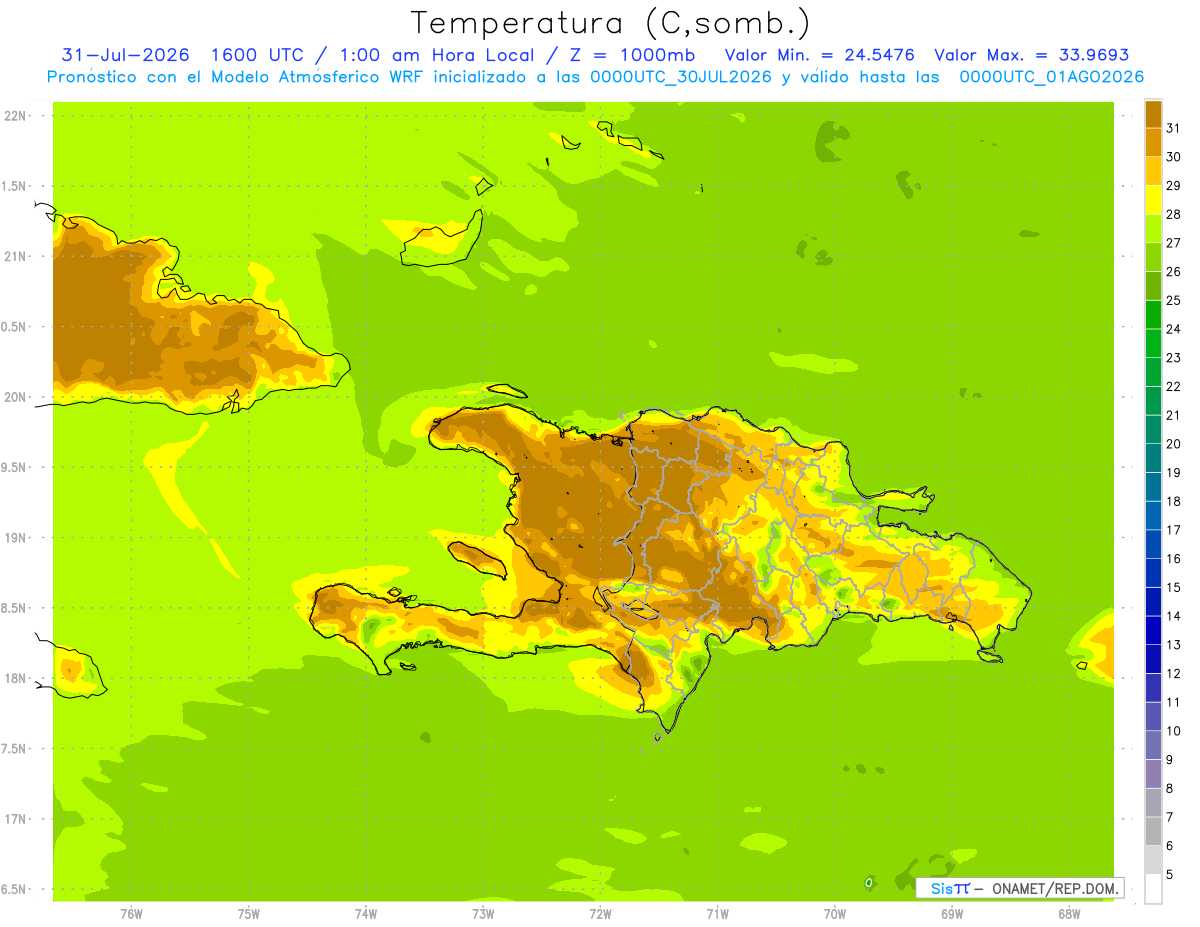Click the '71W' longitude axis label
Screen dimensions: 1200x927
click(717, 914)
